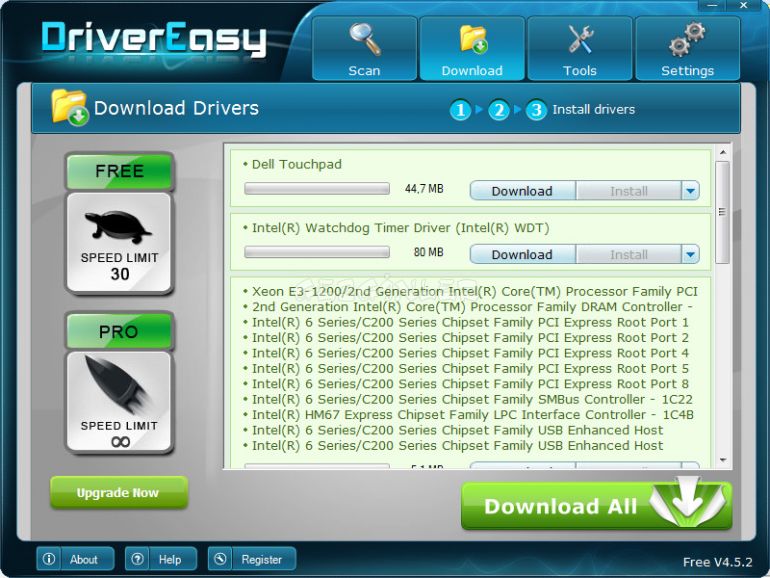The image size is (770, 578).
Task: Select the FREE speed plan label
Action: (x=119, y=171)
